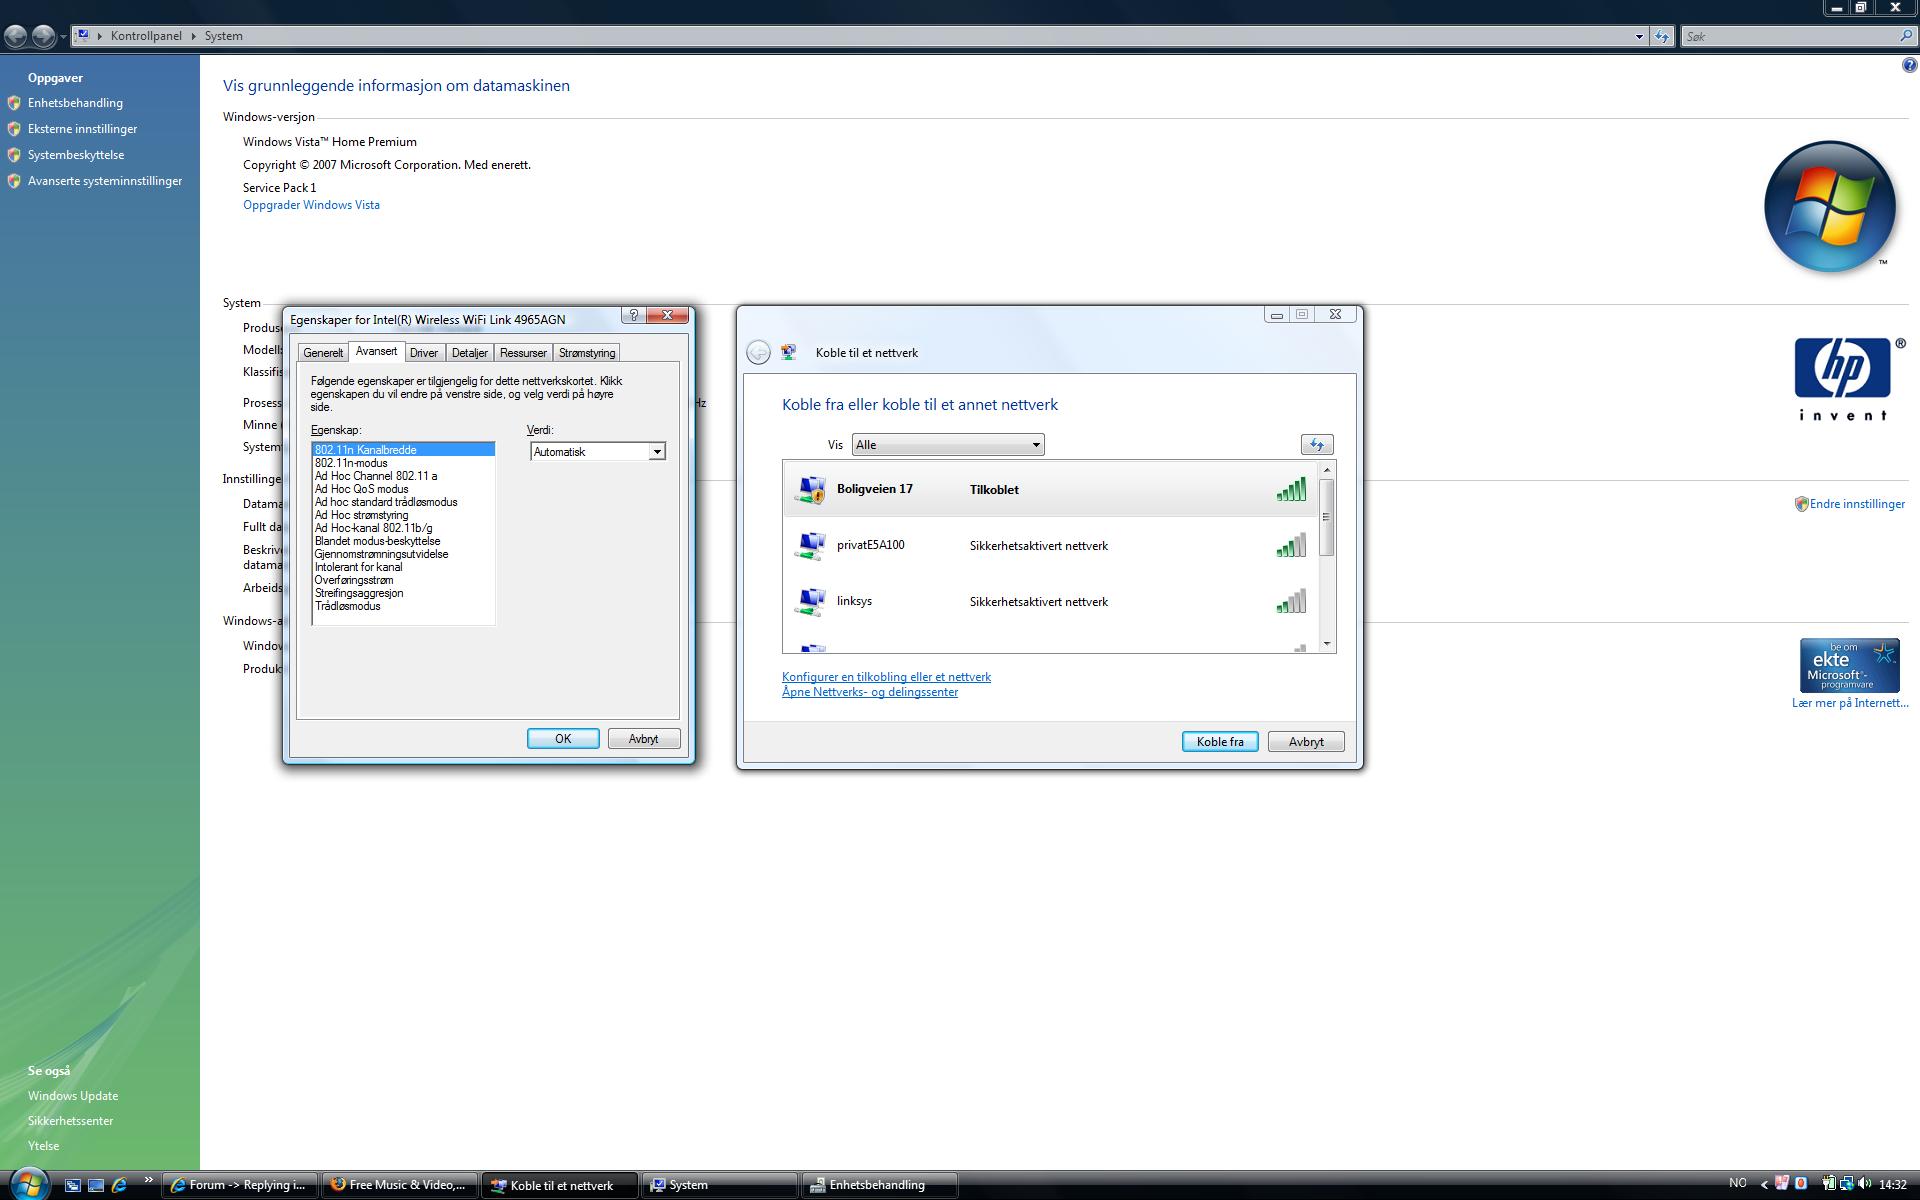
Task: Open Åpne Nettverks- og delingssenter link
Action: pyautogui.click(x=870, y=692)
